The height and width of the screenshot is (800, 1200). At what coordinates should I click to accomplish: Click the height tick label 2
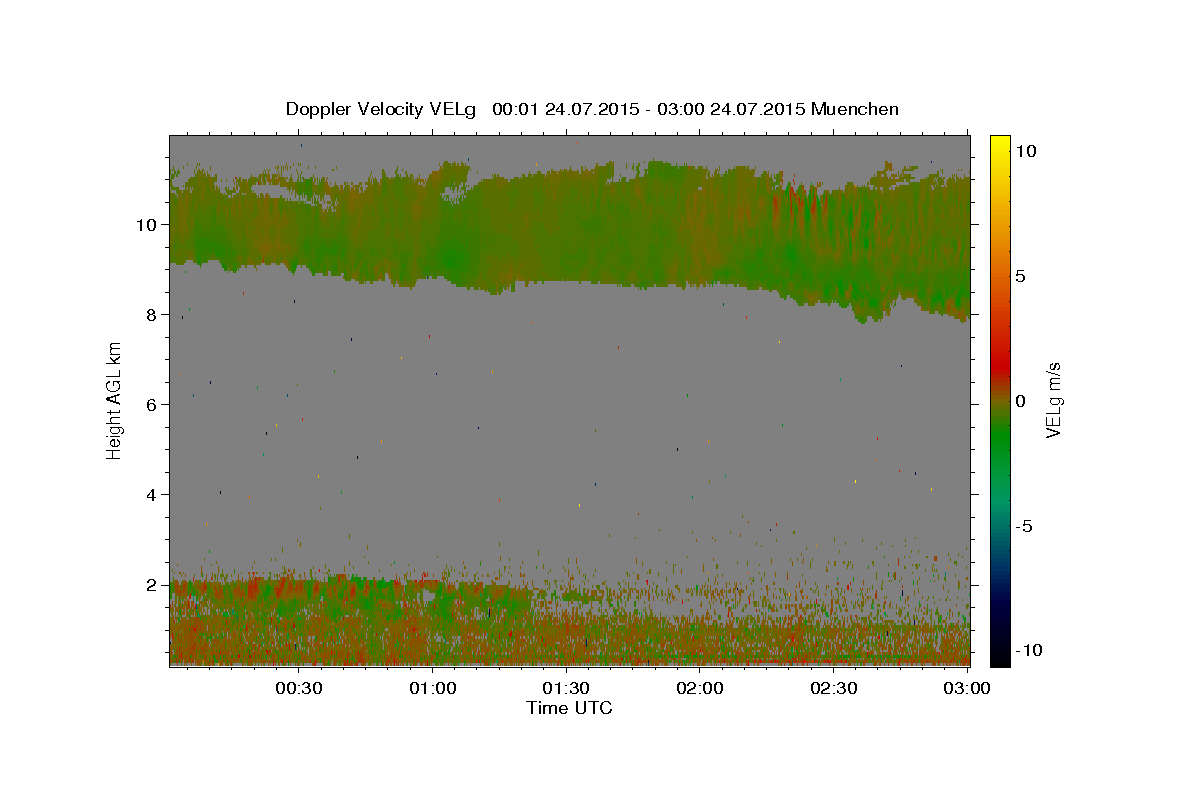153,584
